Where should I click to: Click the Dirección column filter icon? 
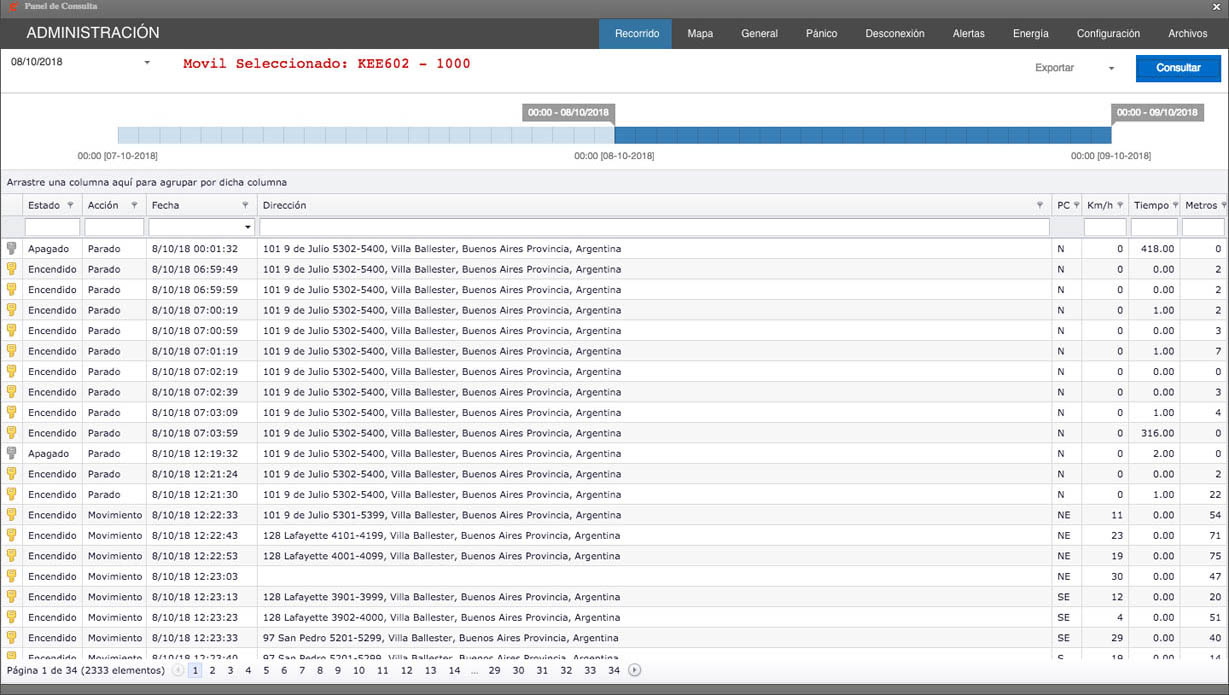tap(1040, 205)
